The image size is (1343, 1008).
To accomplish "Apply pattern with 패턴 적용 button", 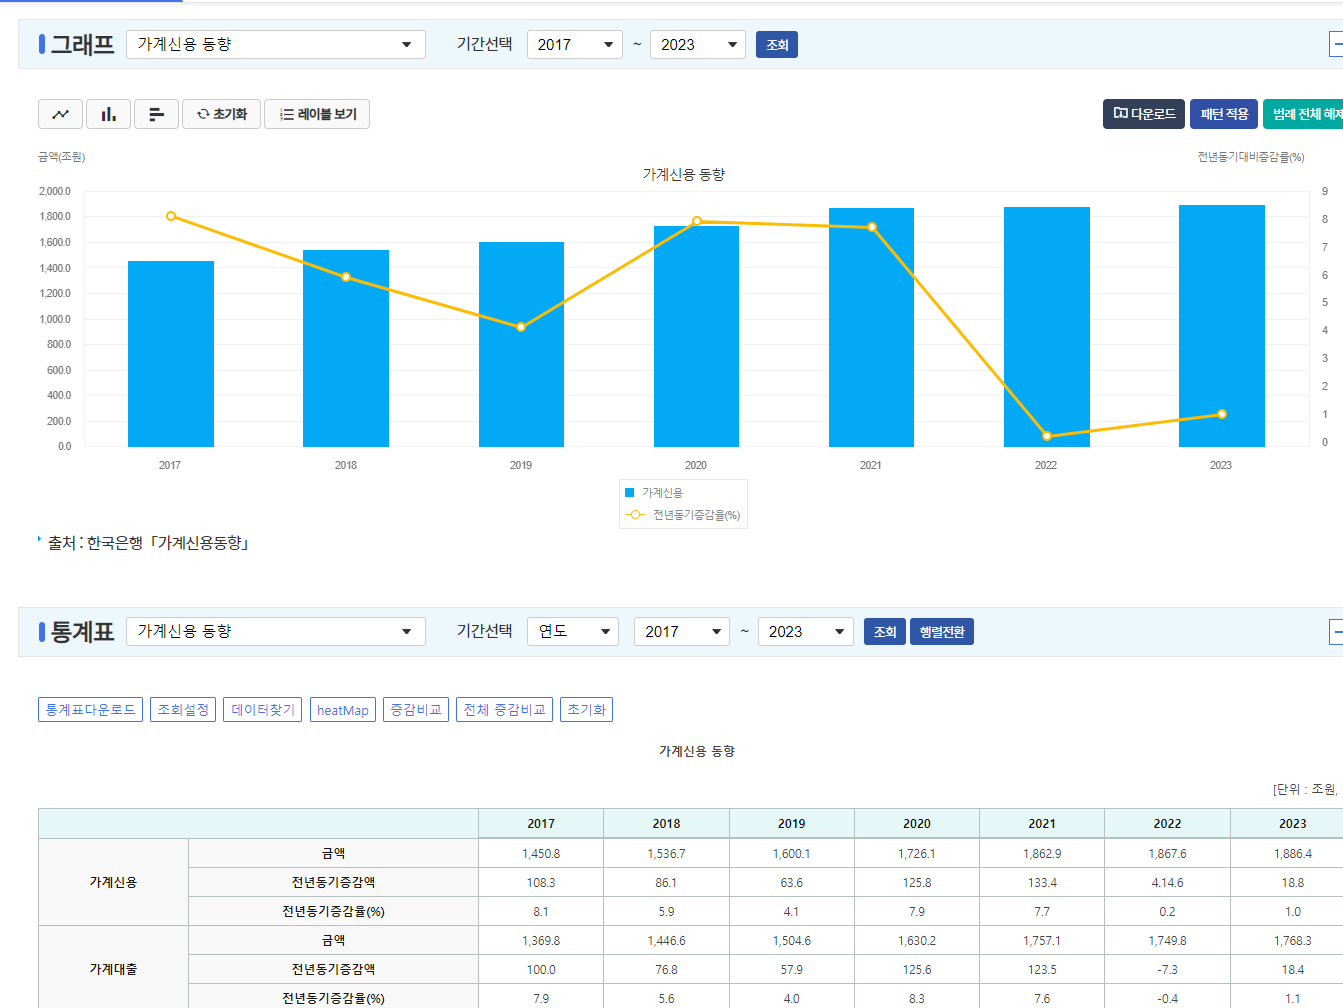I will tap(1224, 114).
